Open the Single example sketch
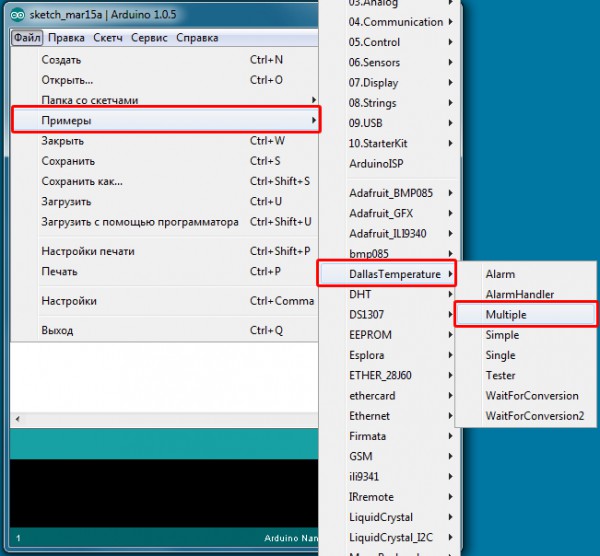The height and width of the screenshot is (556, 600). point(526,355)
